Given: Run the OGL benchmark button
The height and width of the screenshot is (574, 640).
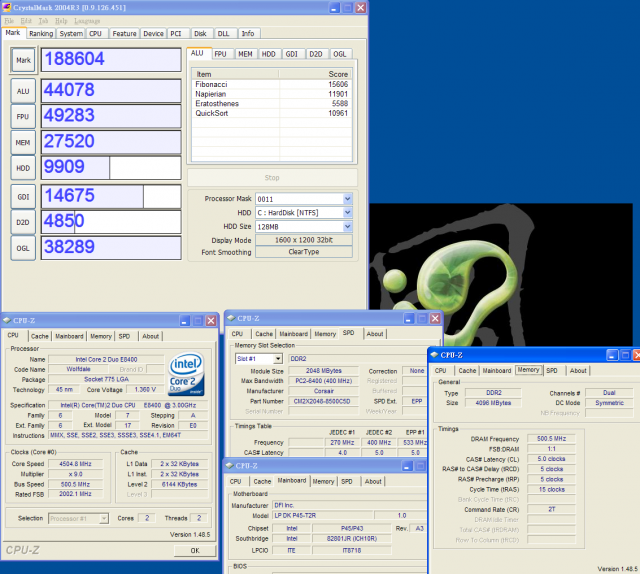Looking at the screenshot, I should click(23, 248).
